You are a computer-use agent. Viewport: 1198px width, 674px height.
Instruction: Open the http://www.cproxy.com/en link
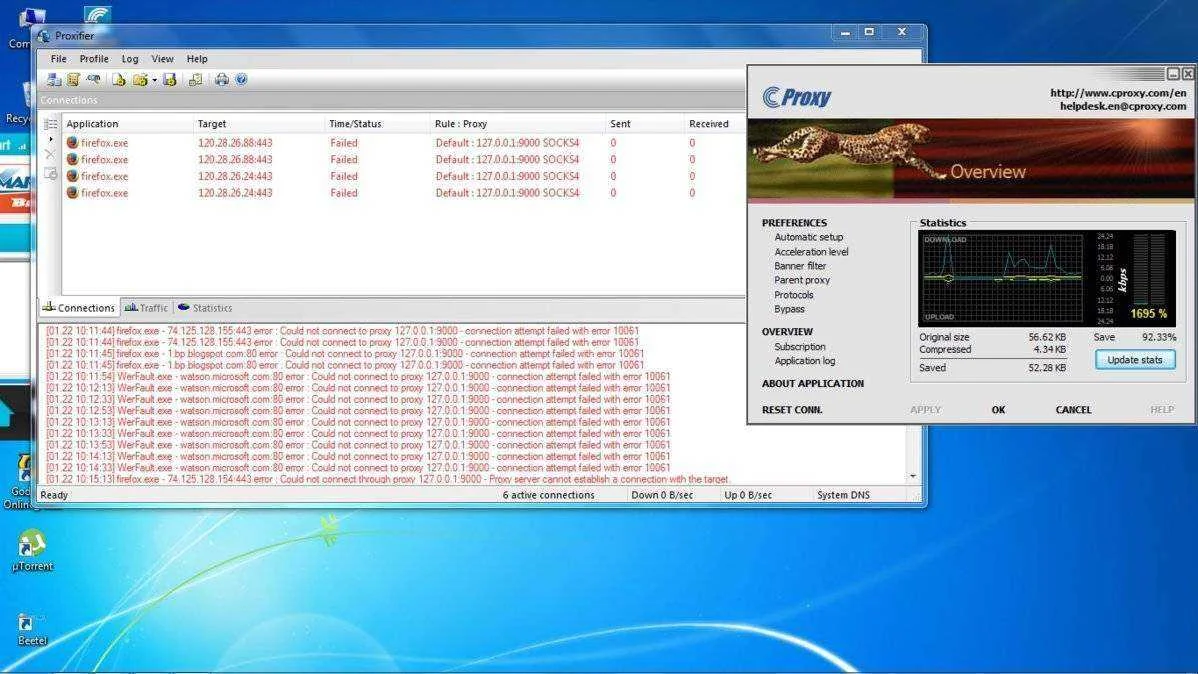click(1118, 93)
